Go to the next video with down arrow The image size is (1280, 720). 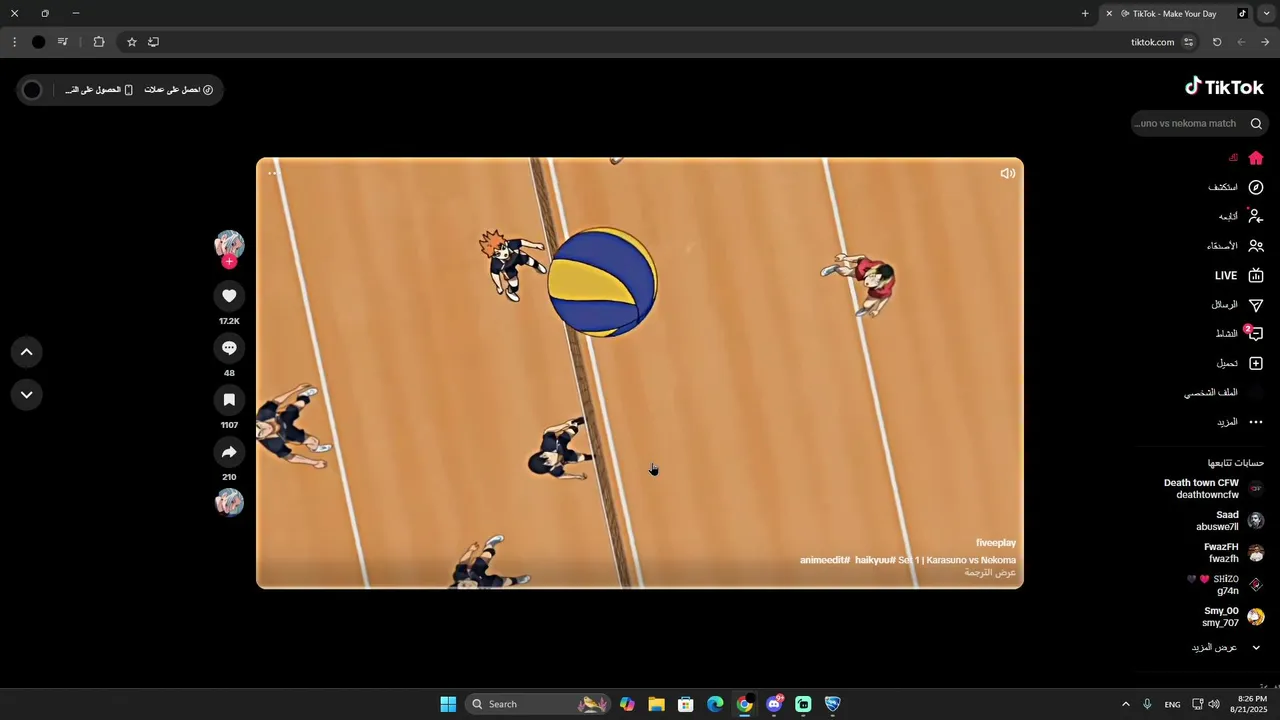tap(27, 395)
